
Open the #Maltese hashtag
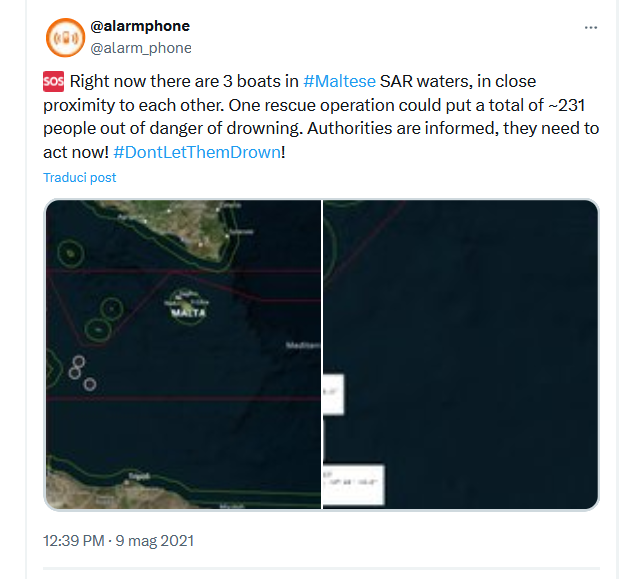pos(339,81)
